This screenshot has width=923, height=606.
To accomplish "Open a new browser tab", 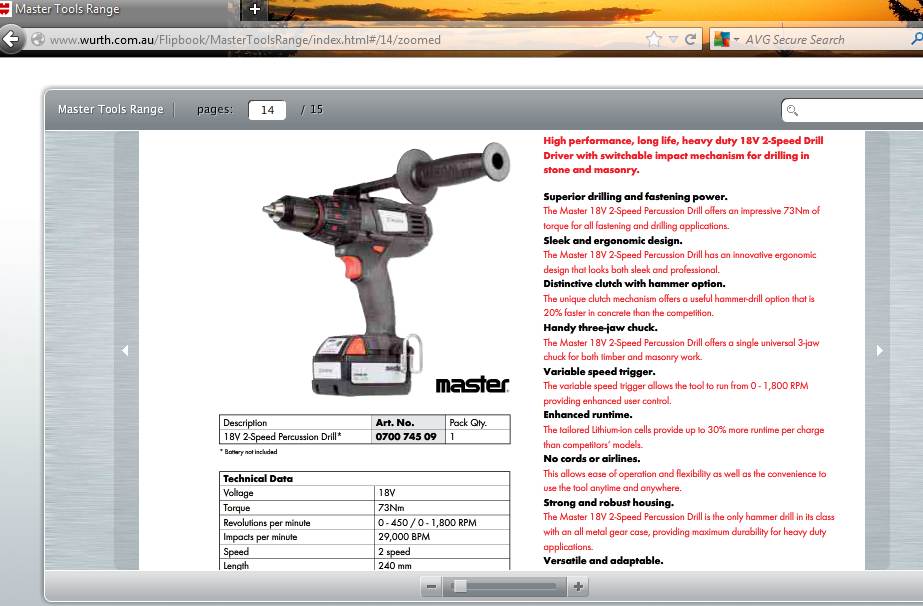I will pyautogui.click(x=255, y=9).
